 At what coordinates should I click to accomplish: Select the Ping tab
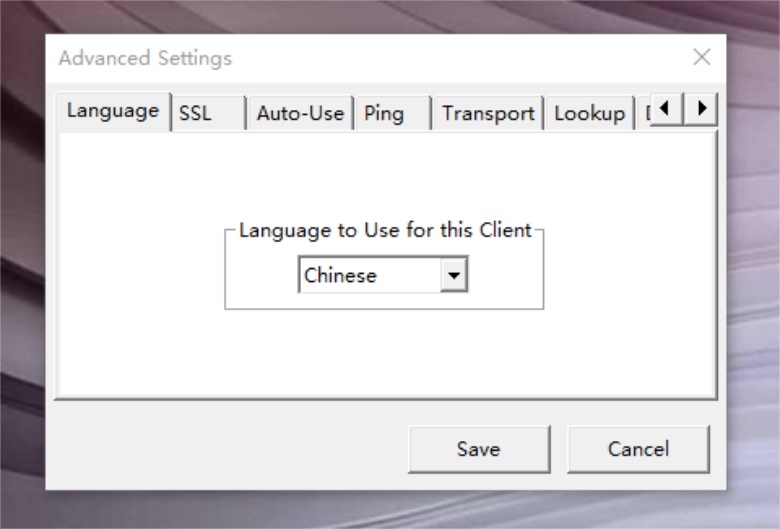click(392, 113)
